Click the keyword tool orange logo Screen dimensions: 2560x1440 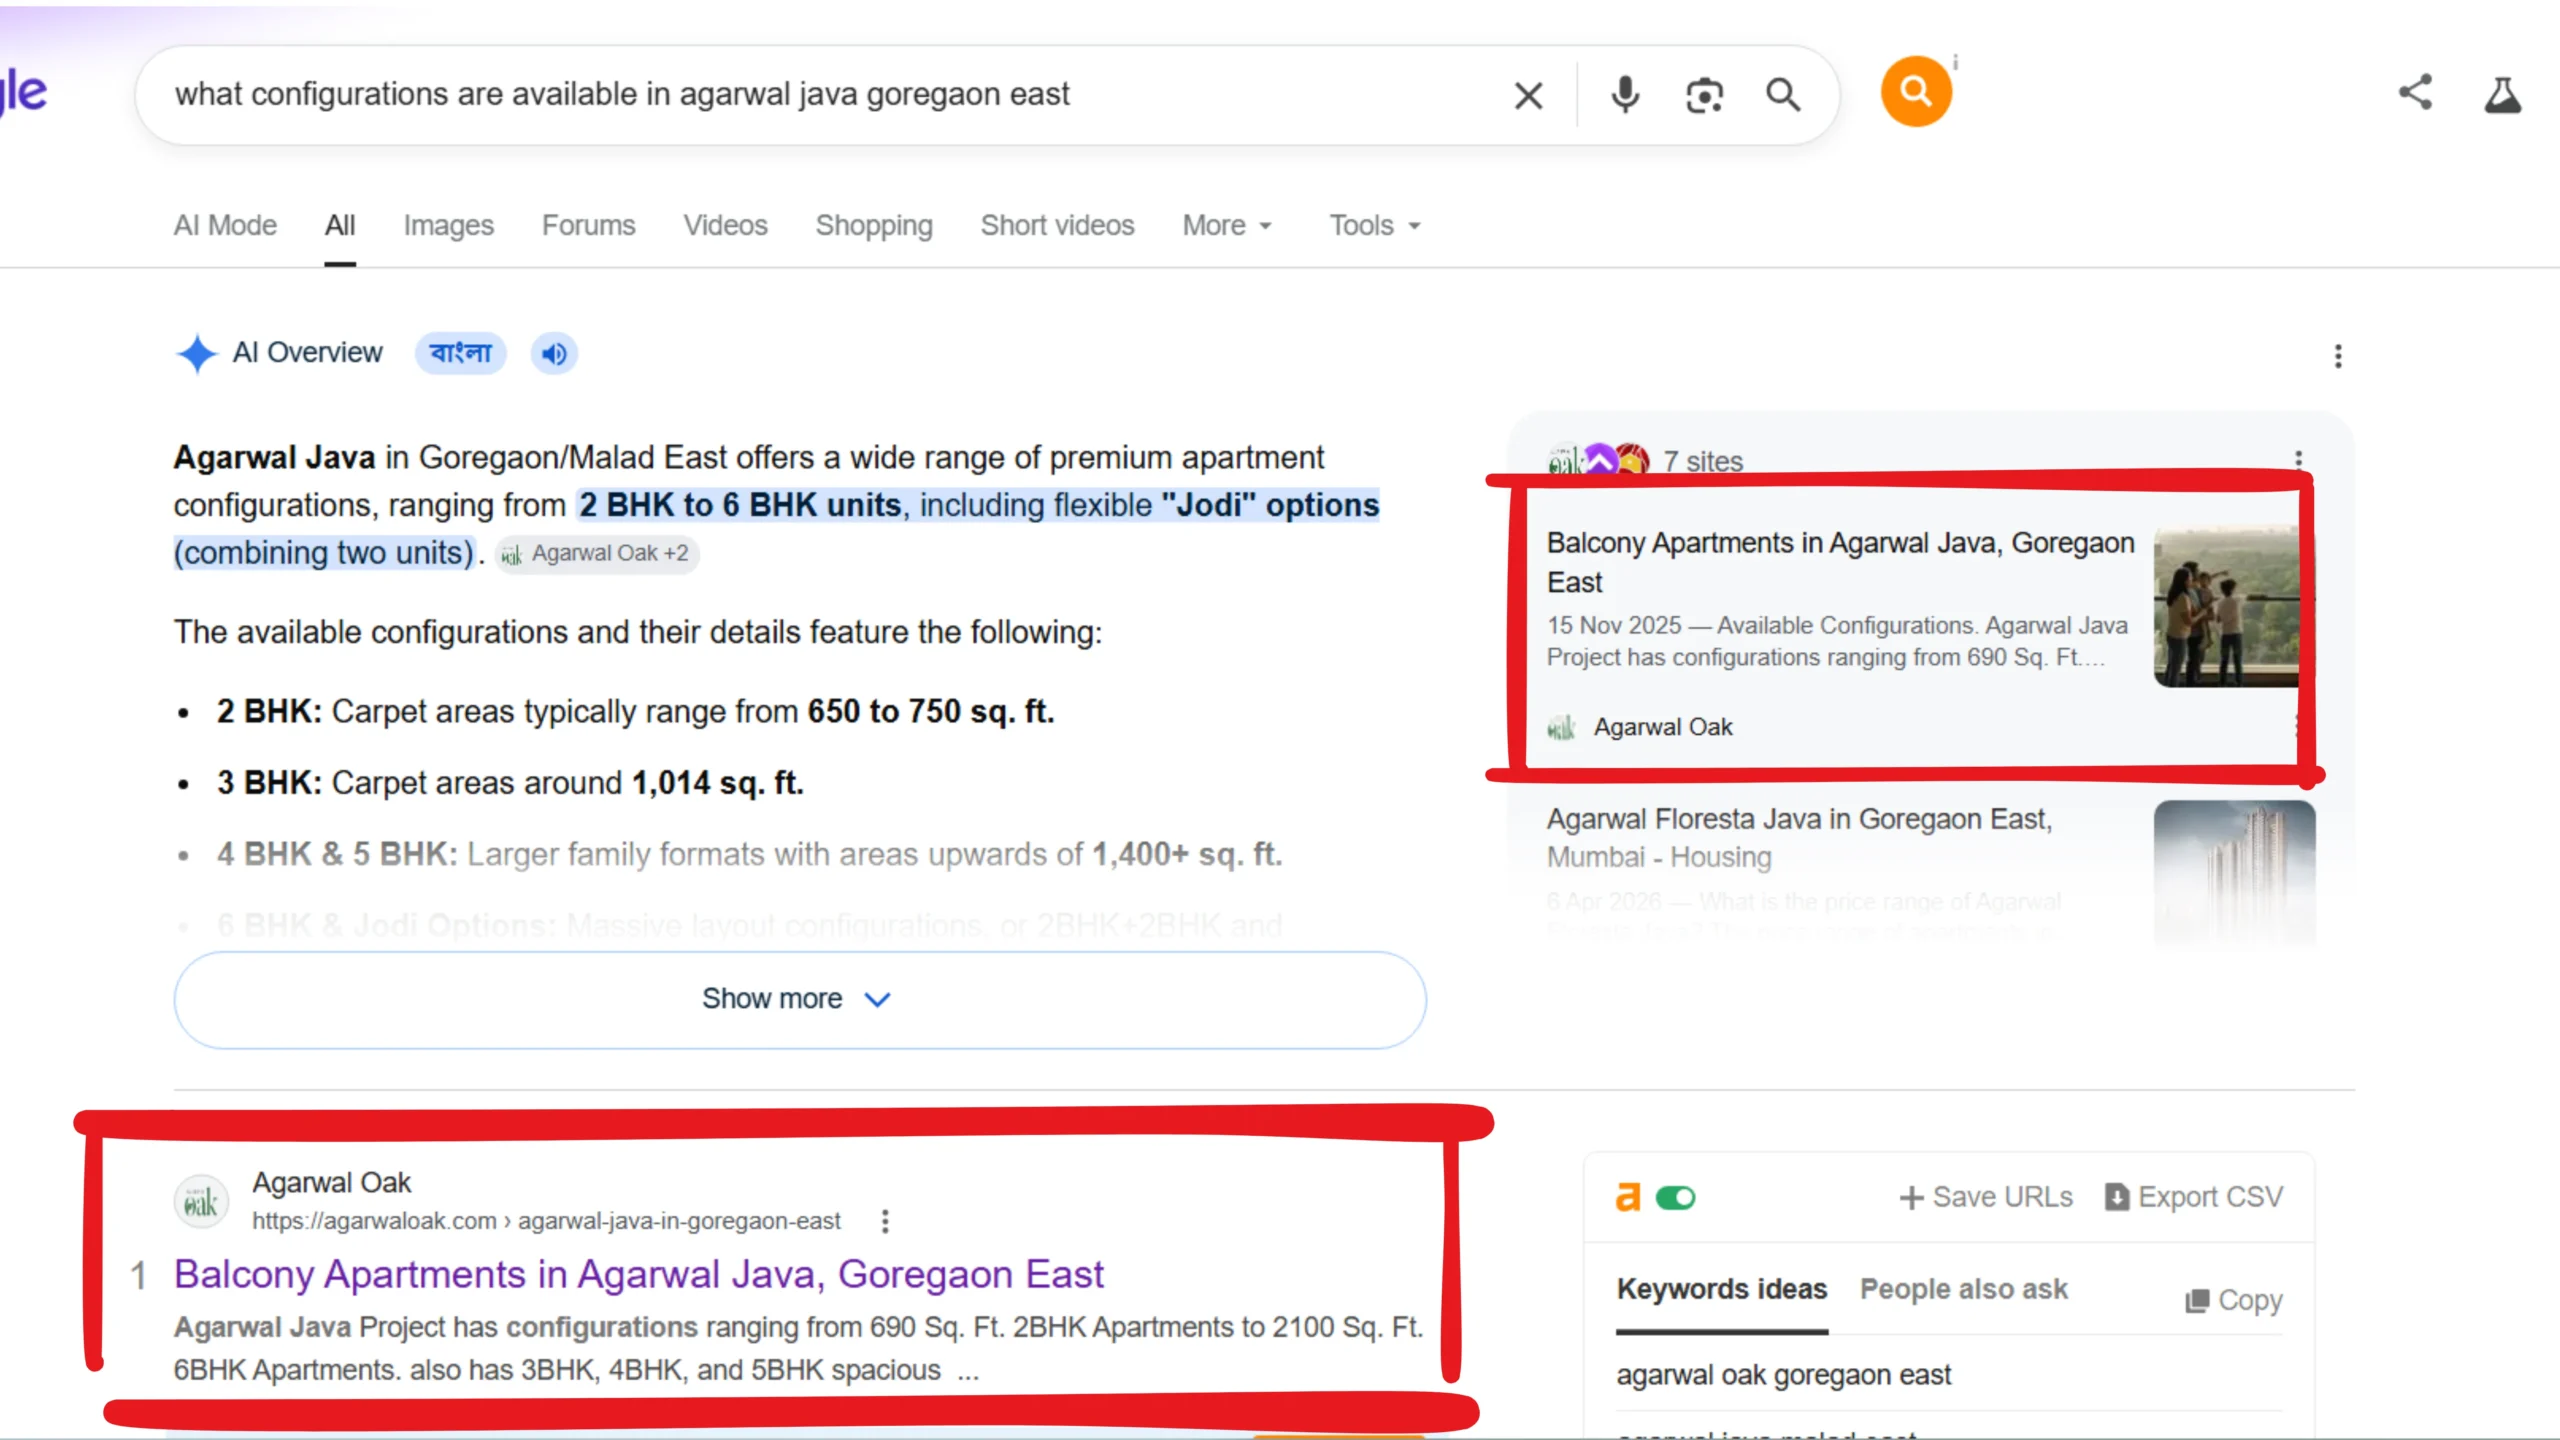click(1629, 1197)
